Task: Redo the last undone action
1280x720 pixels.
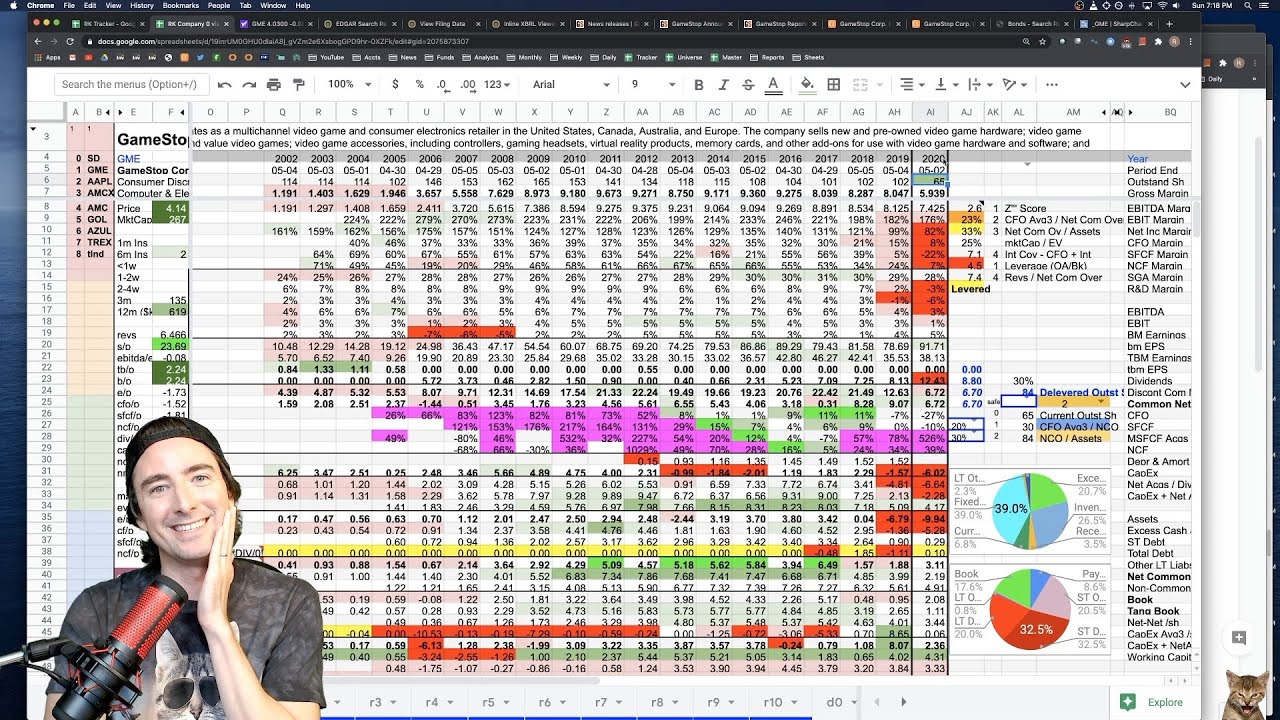Action: (249, 85)
